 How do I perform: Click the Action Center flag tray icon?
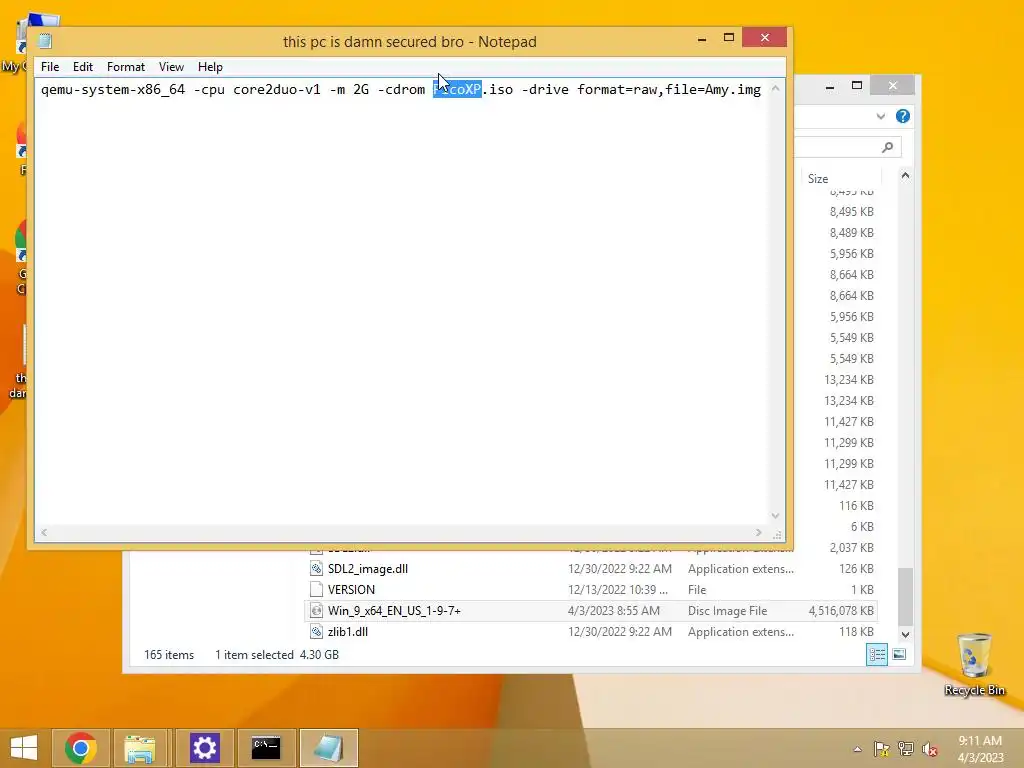tap(881, 749)
